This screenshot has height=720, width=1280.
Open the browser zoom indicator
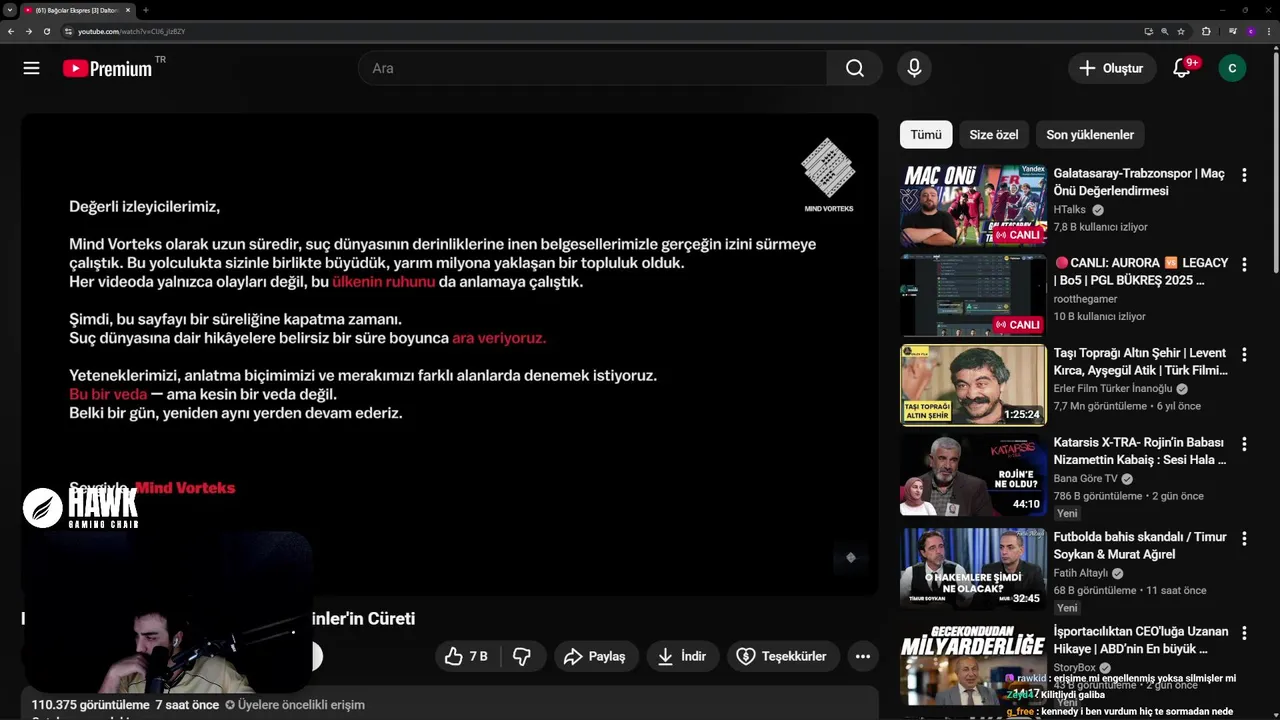[1165, 31]
